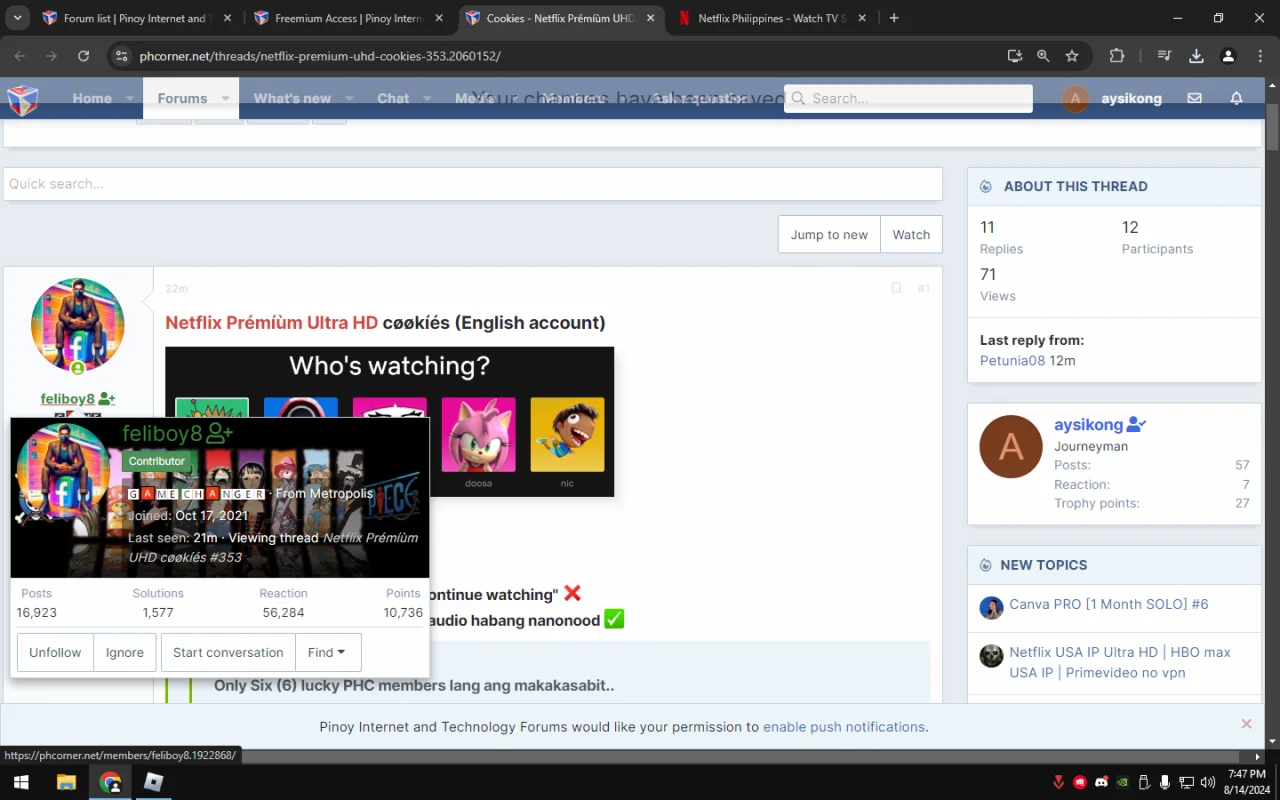Open Netflix USA IP Ultra HD topic
This screenshot has height=800, width=1280.
(1119, 662)
